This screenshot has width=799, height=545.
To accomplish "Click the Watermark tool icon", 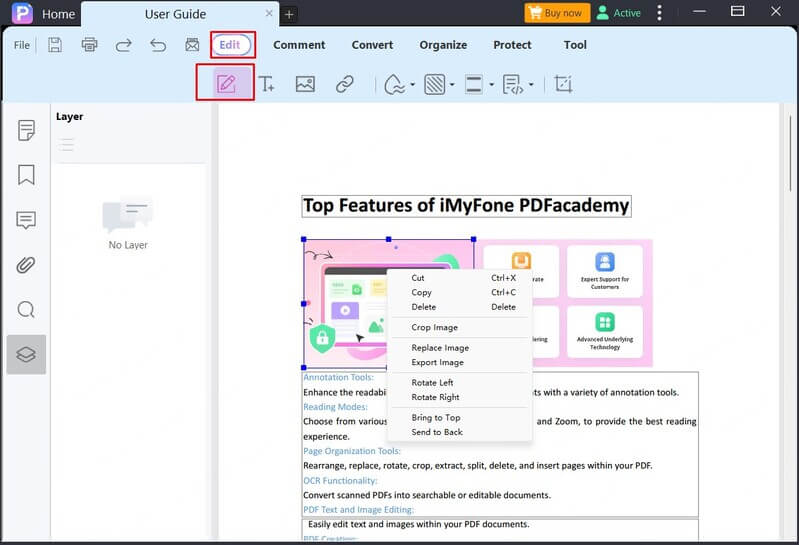I will [394, 84].
